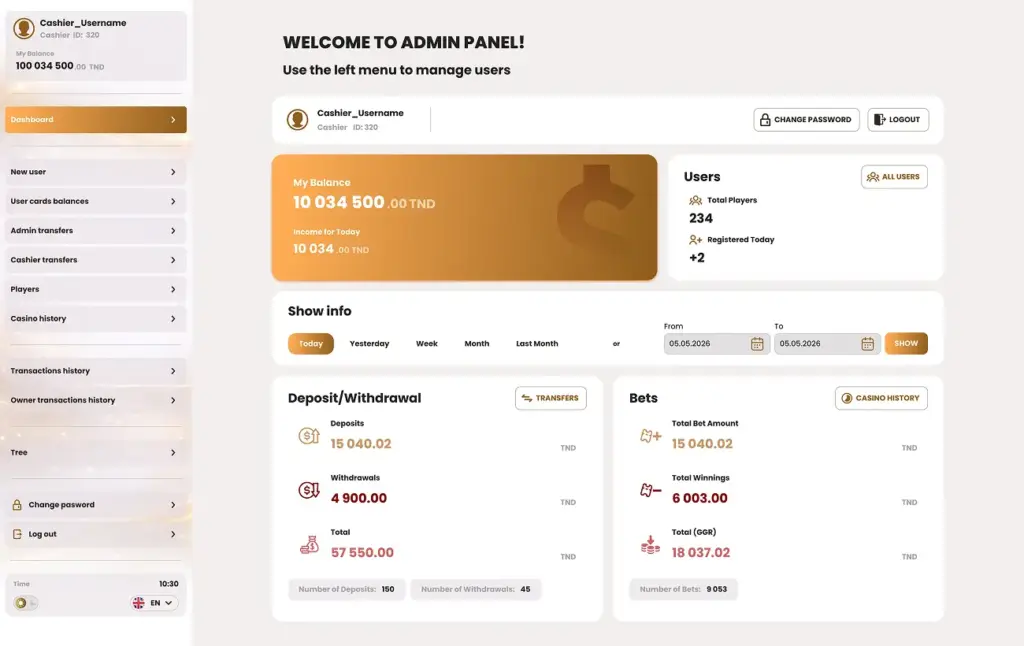This screenshot has width=1024, height=646.
Task: Open the To date calendar icon
Action: click(x=867, y=344)
